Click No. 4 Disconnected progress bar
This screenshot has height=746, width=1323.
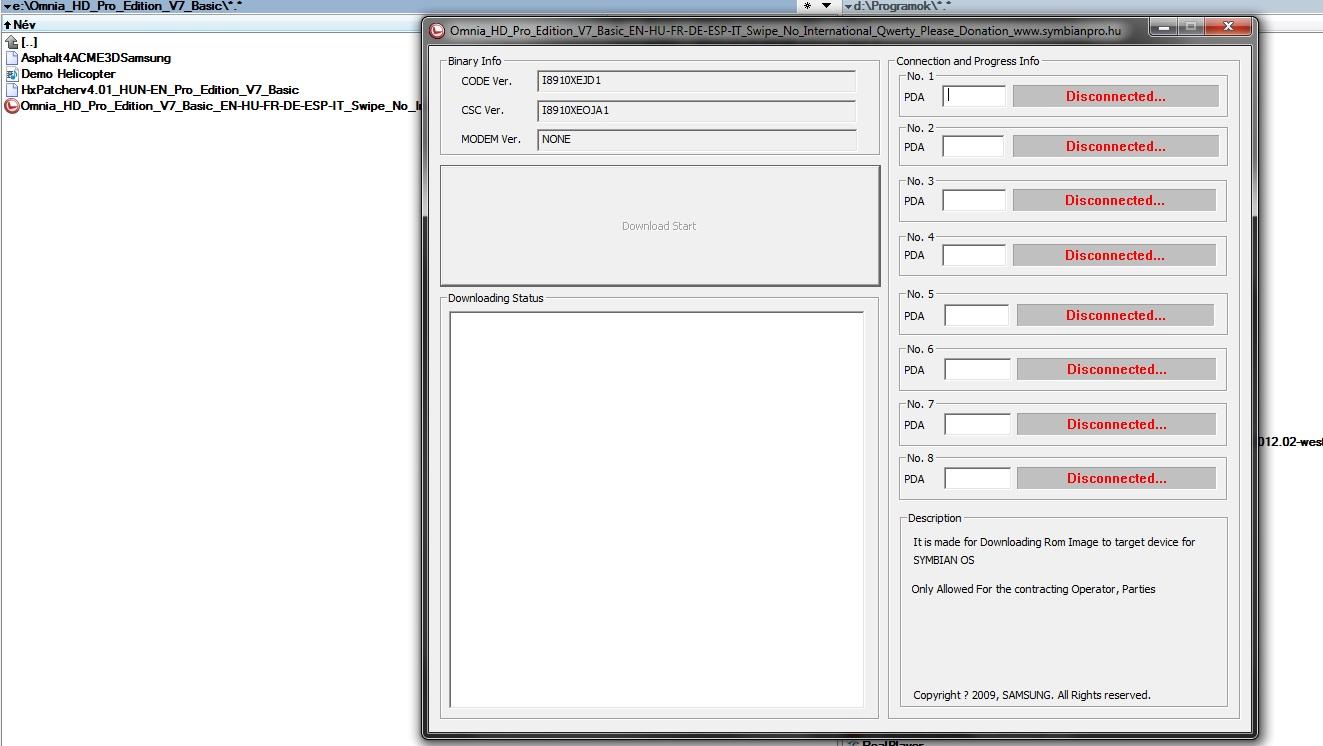point(1115,255)
